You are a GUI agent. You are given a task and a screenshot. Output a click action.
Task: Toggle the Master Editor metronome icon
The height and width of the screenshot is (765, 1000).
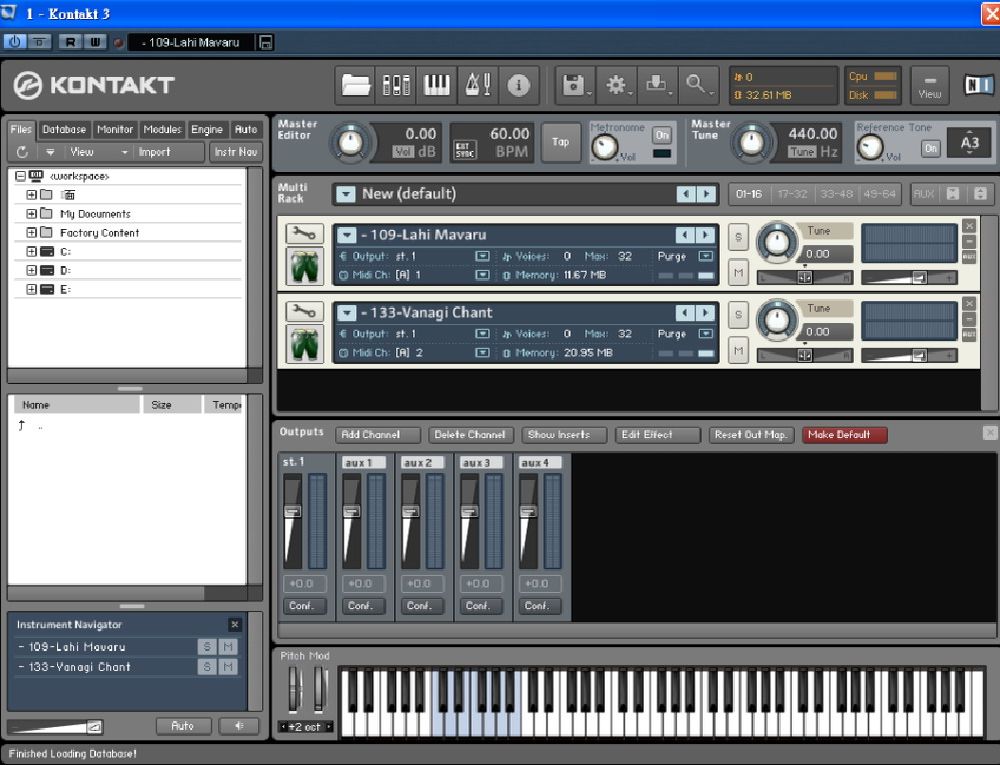tap(478, 85)
